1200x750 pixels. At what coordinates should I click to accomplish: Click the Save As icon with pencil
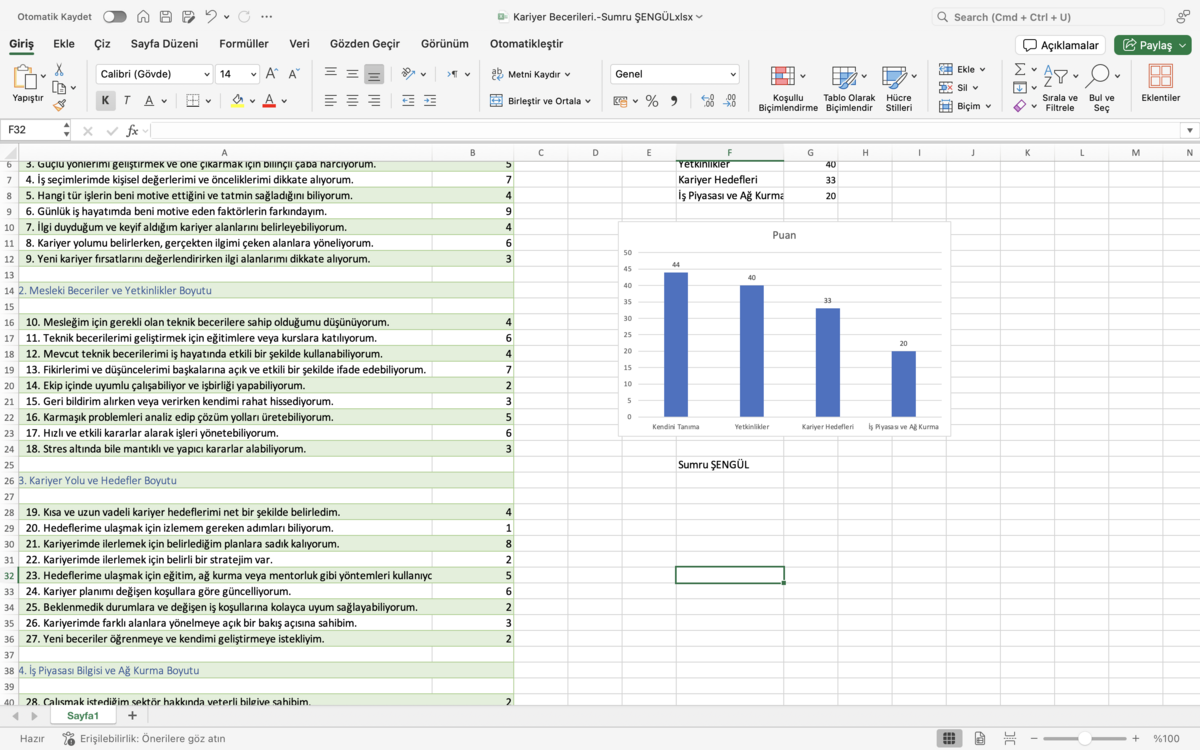click(x=187, y=17)
